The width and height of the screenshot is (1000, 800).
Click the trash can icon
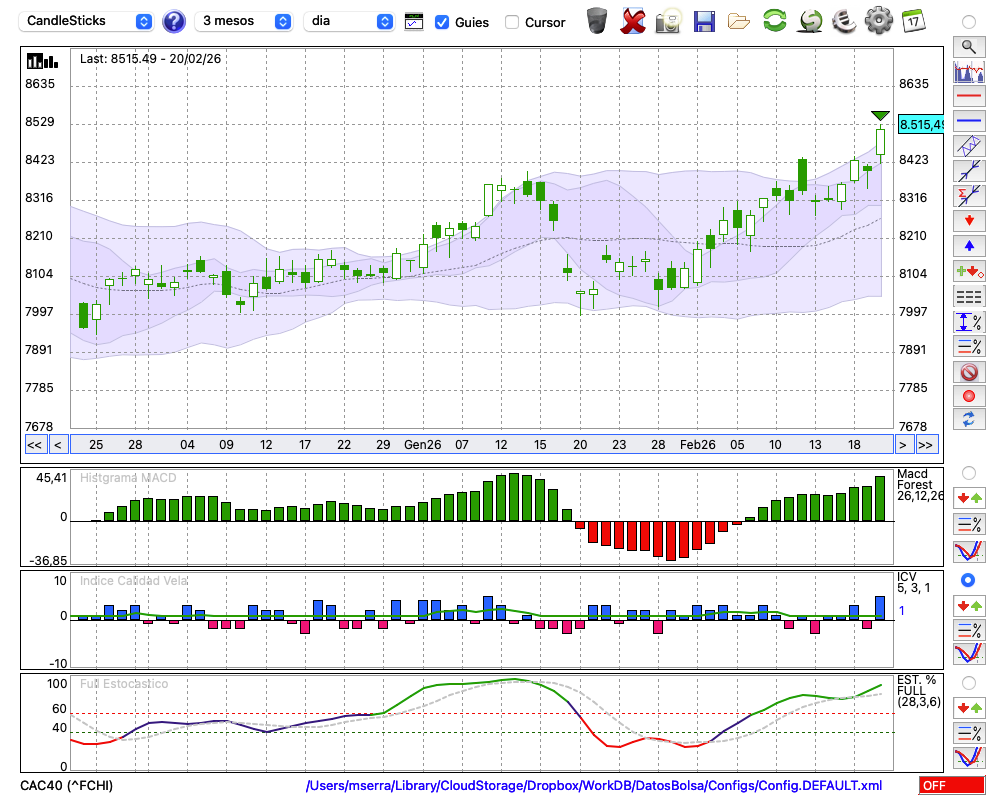point(597,21)
